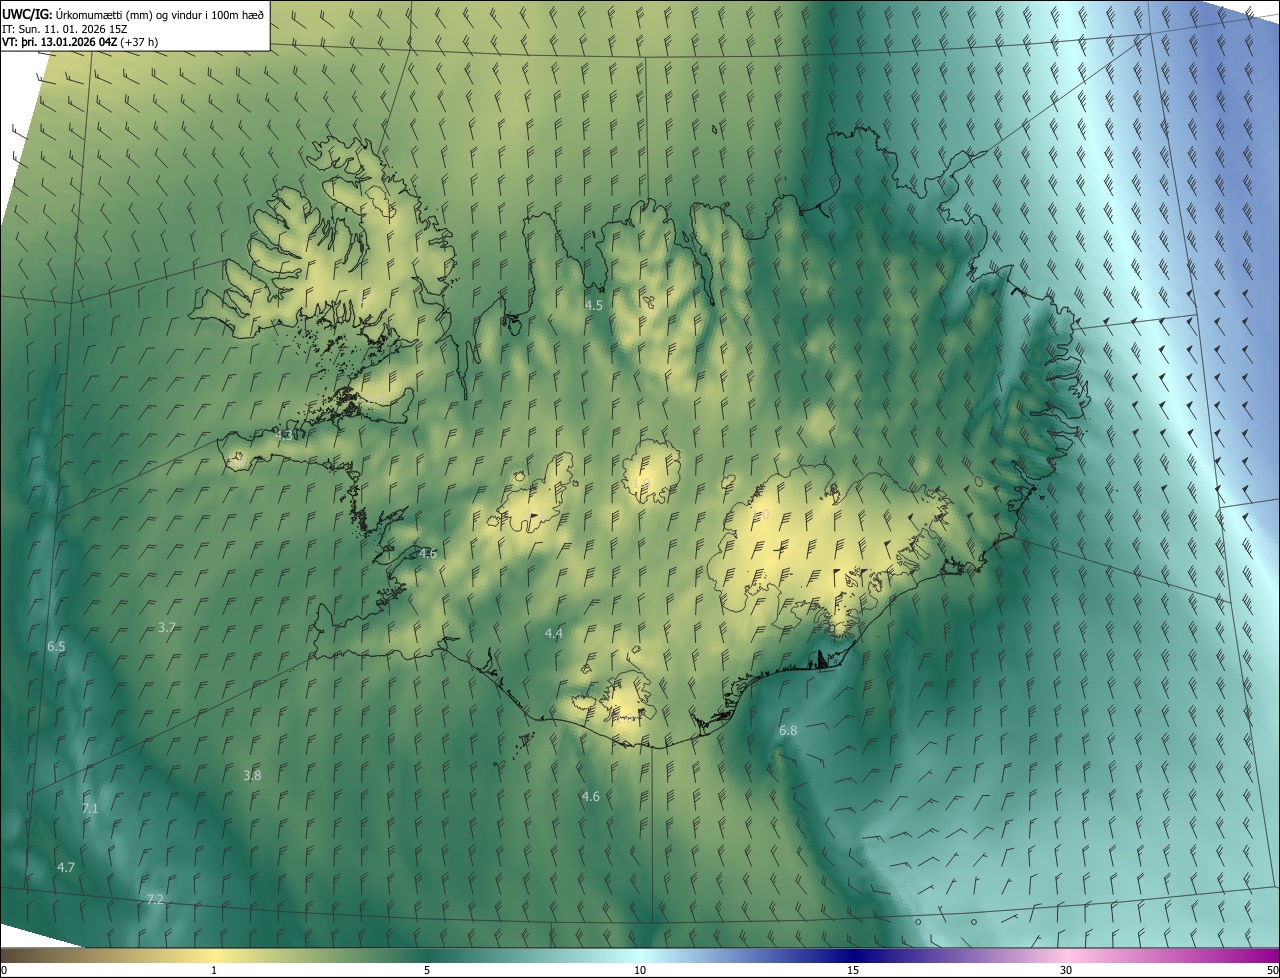
Task: Click the 1 tick on the color scale
Action: [214, 970]
